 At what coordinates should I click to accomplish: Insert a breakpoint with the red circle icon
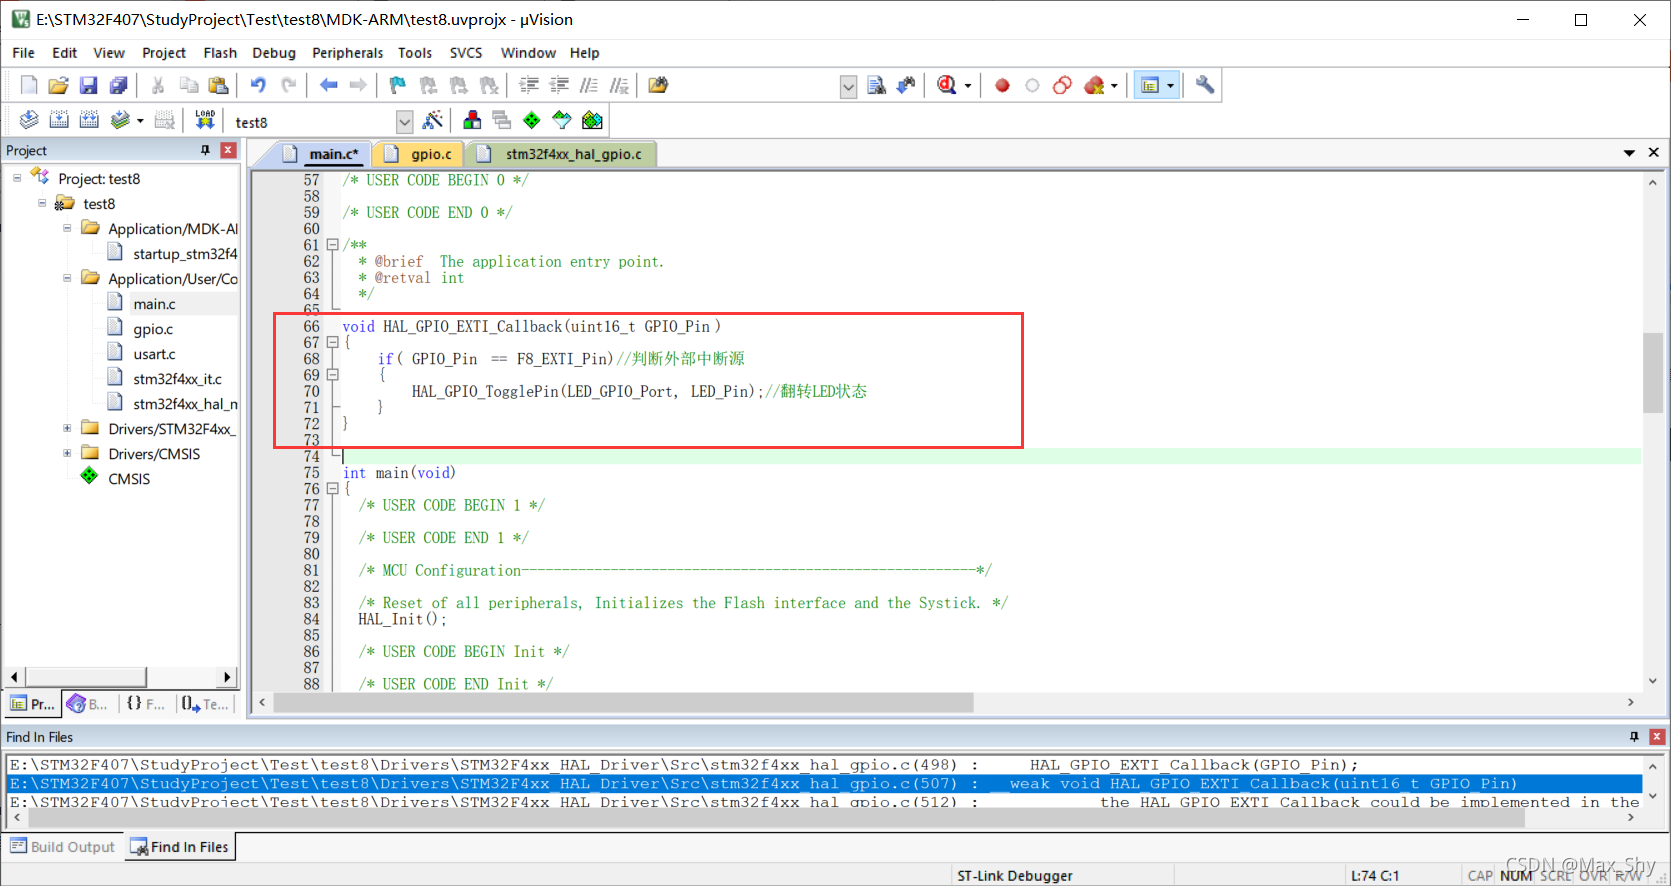1002,86
